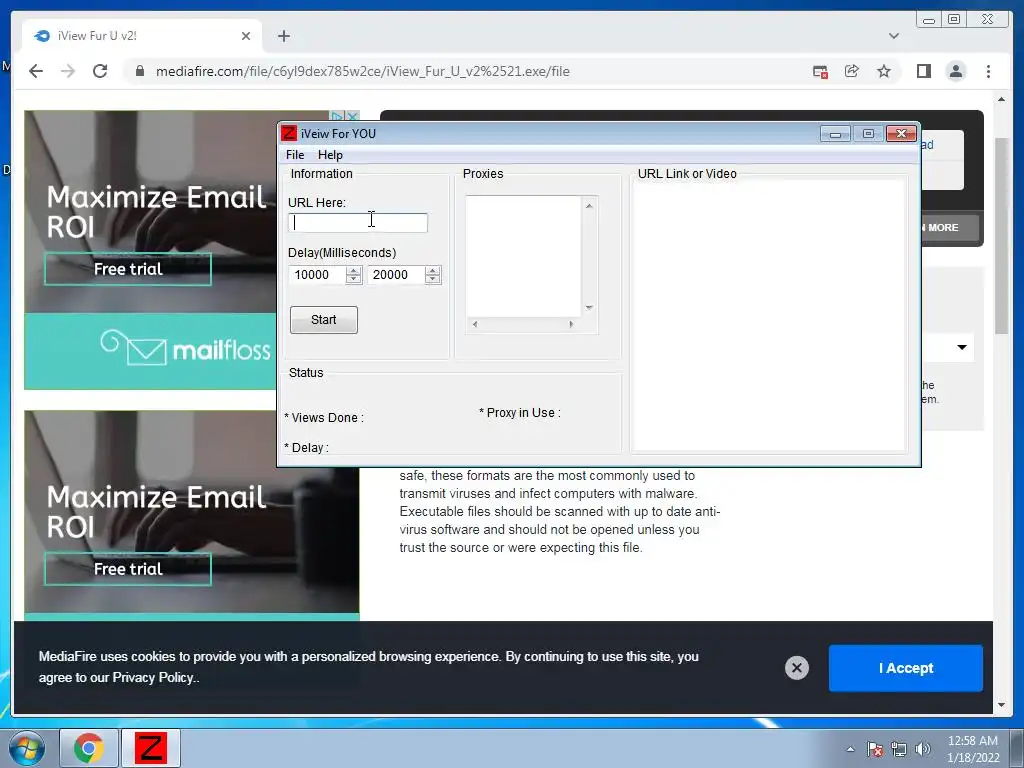The image size is (1024, 768).
Task: Click the mailfloss logo in ad
Action: [x=185, y=347]
